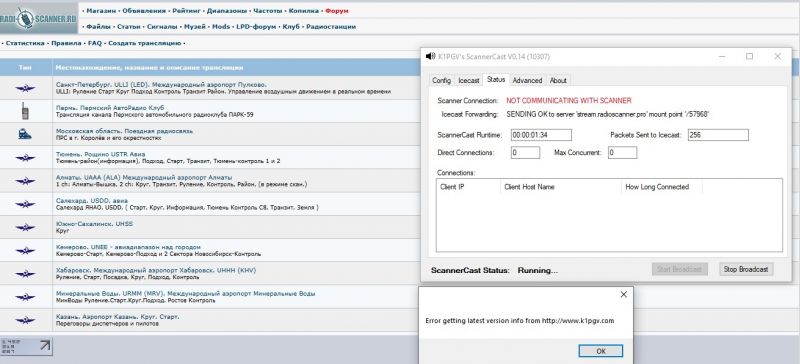Switch to the Config tab in ScannerCast
The image size is (800, 364).
441,81
